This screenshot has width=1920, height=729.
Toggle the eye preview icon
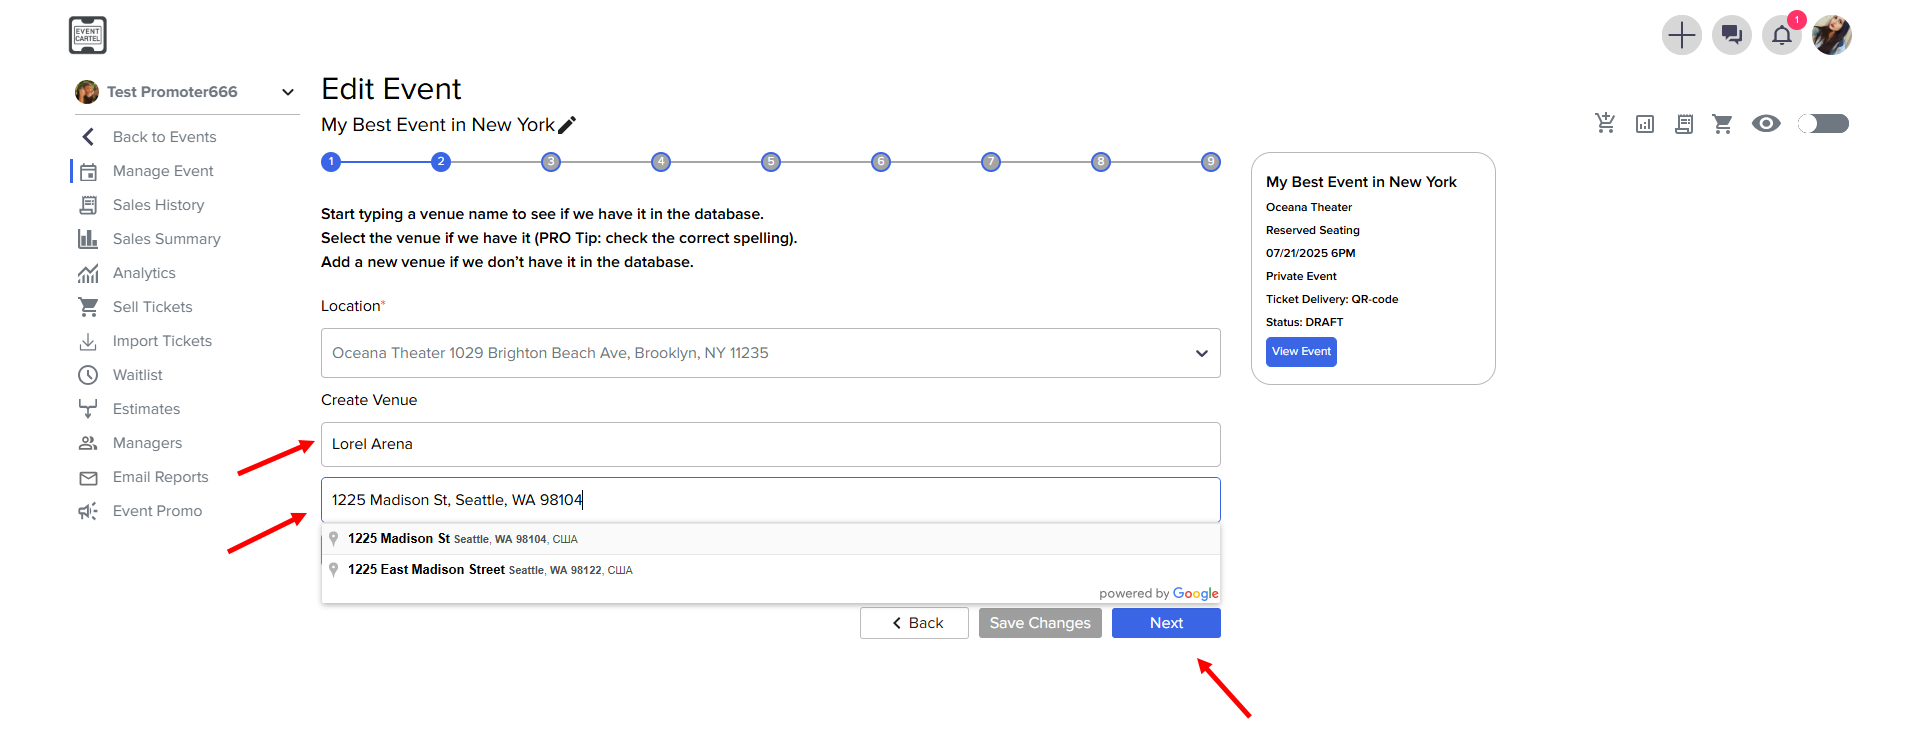click(x=1766, y=123)
